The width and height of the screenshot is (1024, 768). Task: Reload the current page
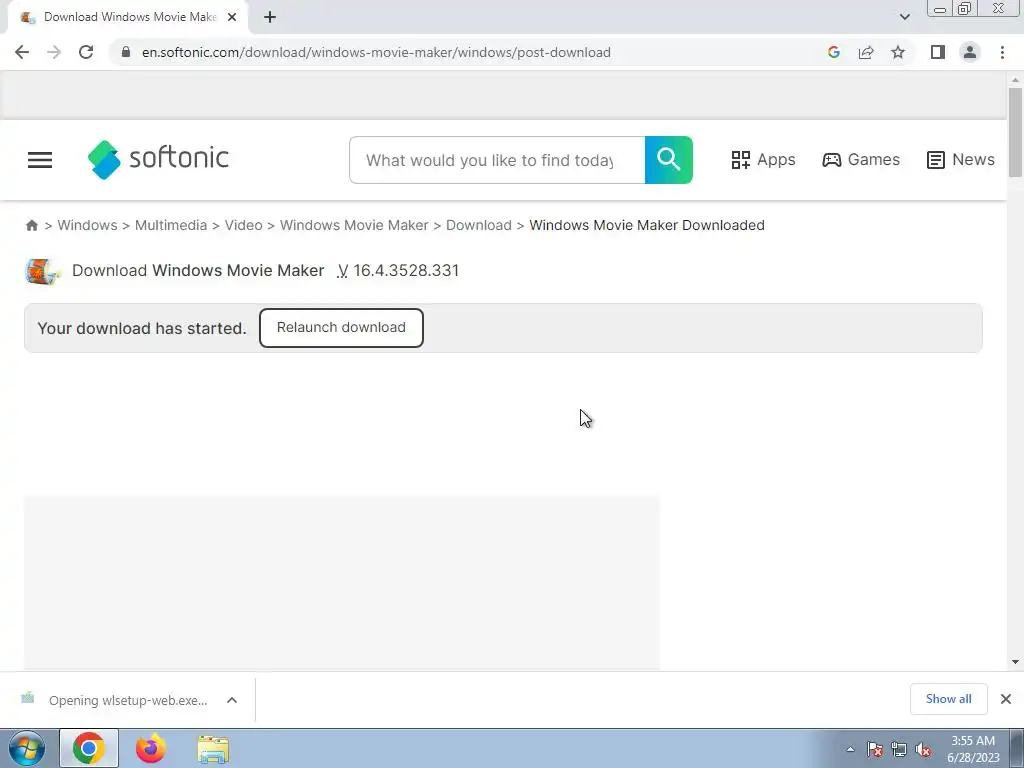[x=86, y=52]
